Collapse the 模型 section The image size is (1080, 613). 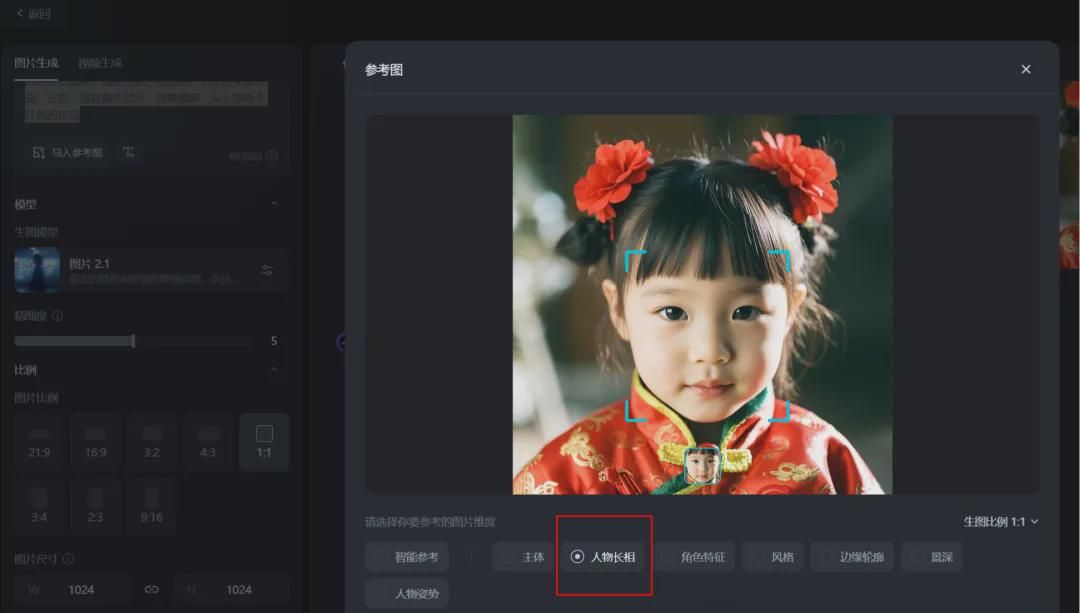pos(277,203)
